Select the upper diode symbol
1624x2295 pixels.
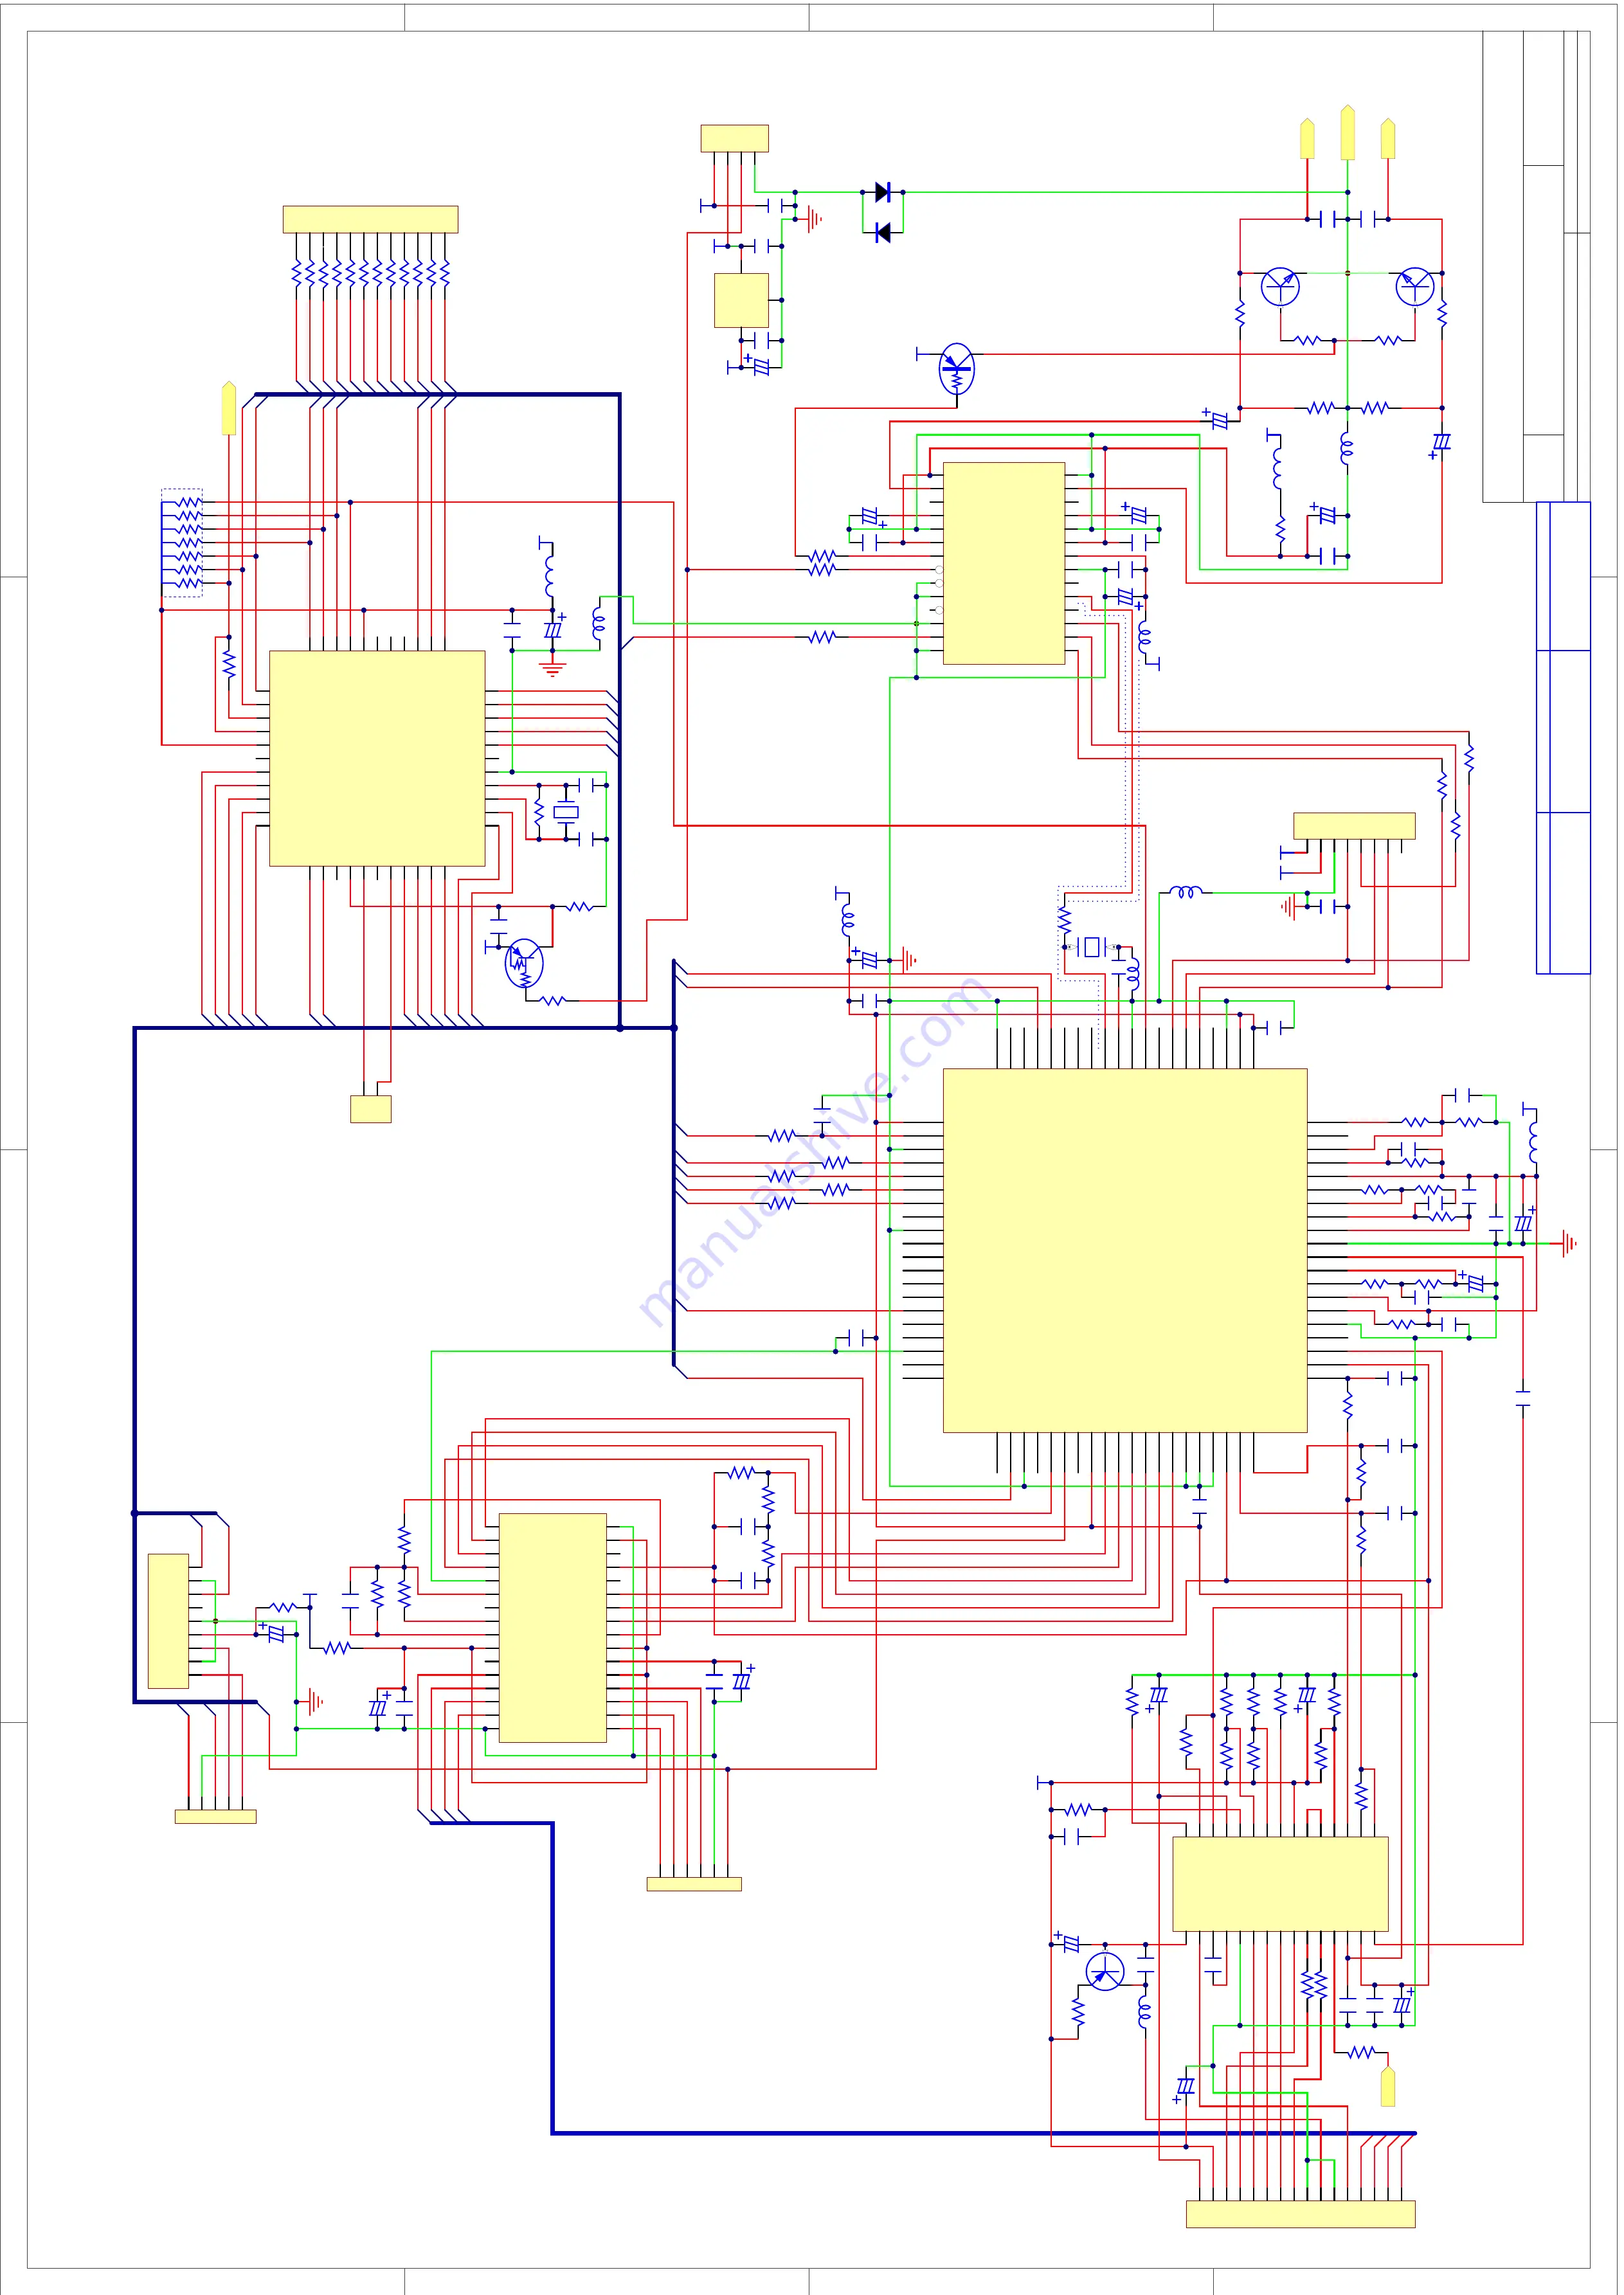[x=882, y=192]
